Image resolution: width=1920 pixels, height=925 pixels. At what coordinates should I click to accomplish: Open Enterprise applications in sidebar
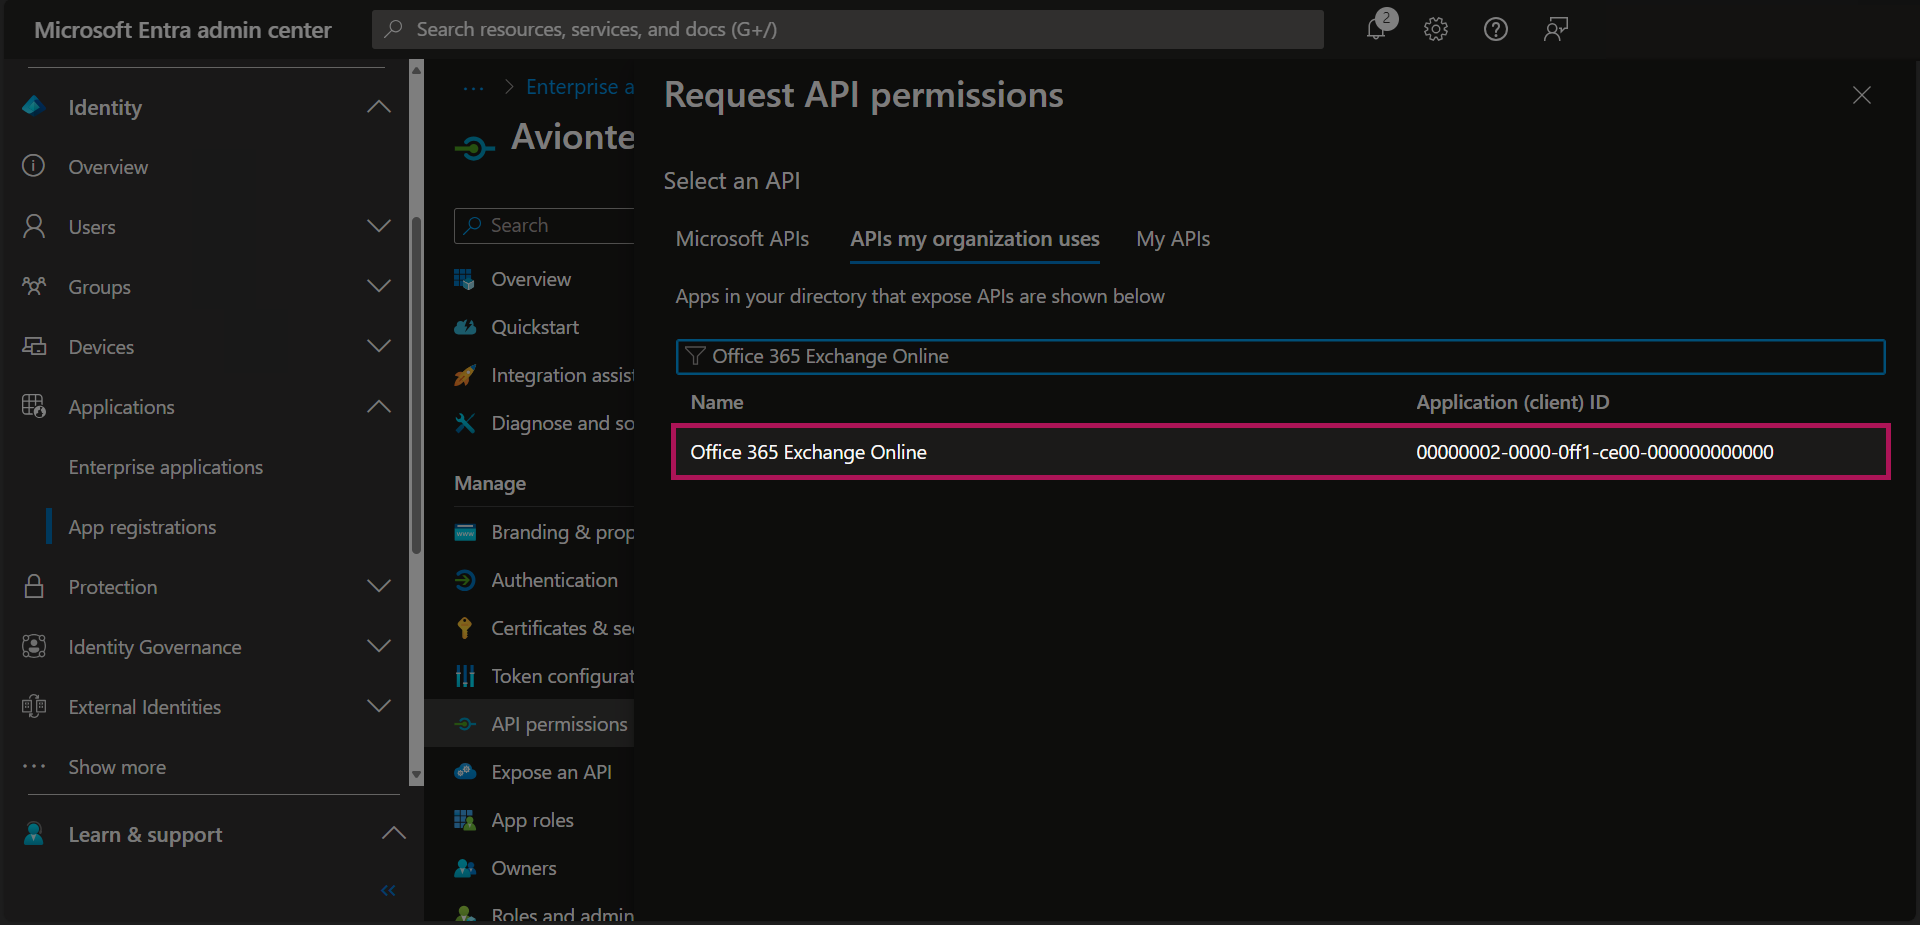pyautogui.click(x=166, y=467)
